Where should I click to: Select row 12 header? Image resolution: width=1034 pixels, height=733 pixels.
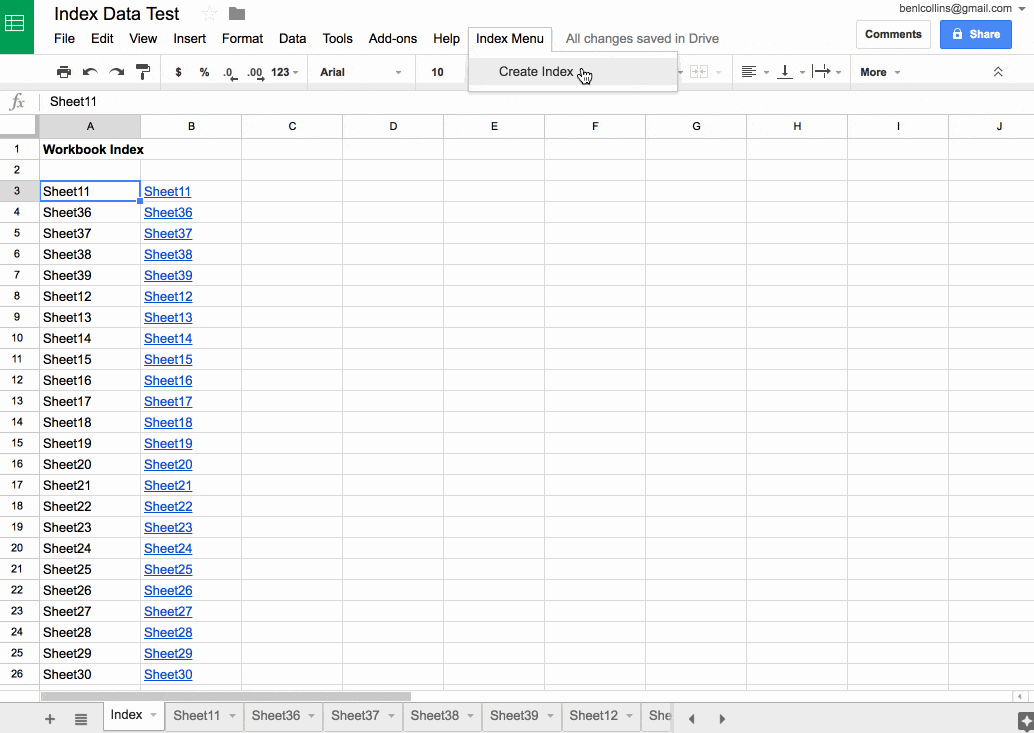tap(17, 380)
